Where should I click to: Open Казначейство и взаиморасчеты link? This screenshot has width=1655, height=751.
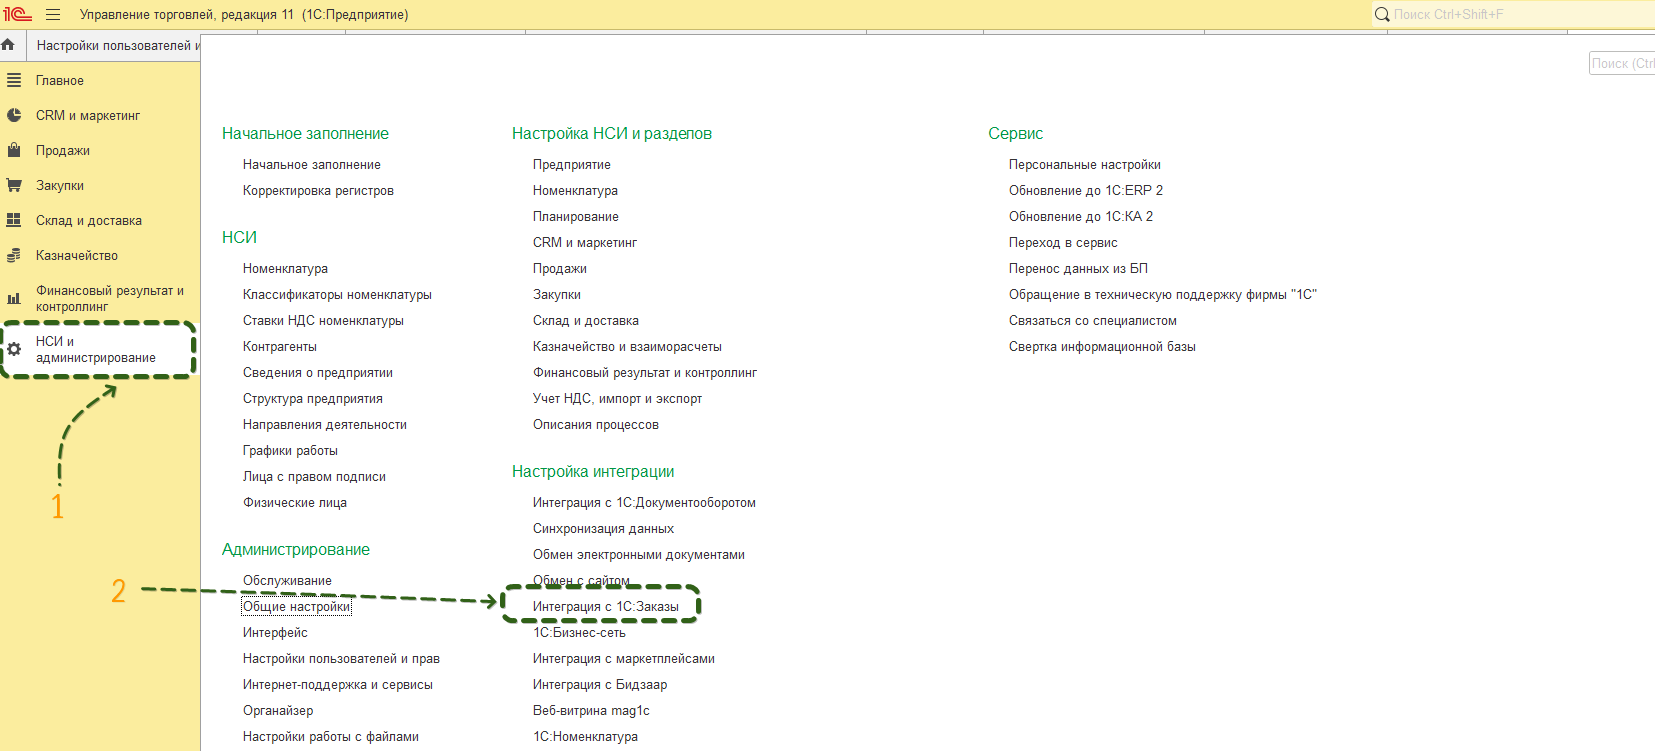(627, 346)
